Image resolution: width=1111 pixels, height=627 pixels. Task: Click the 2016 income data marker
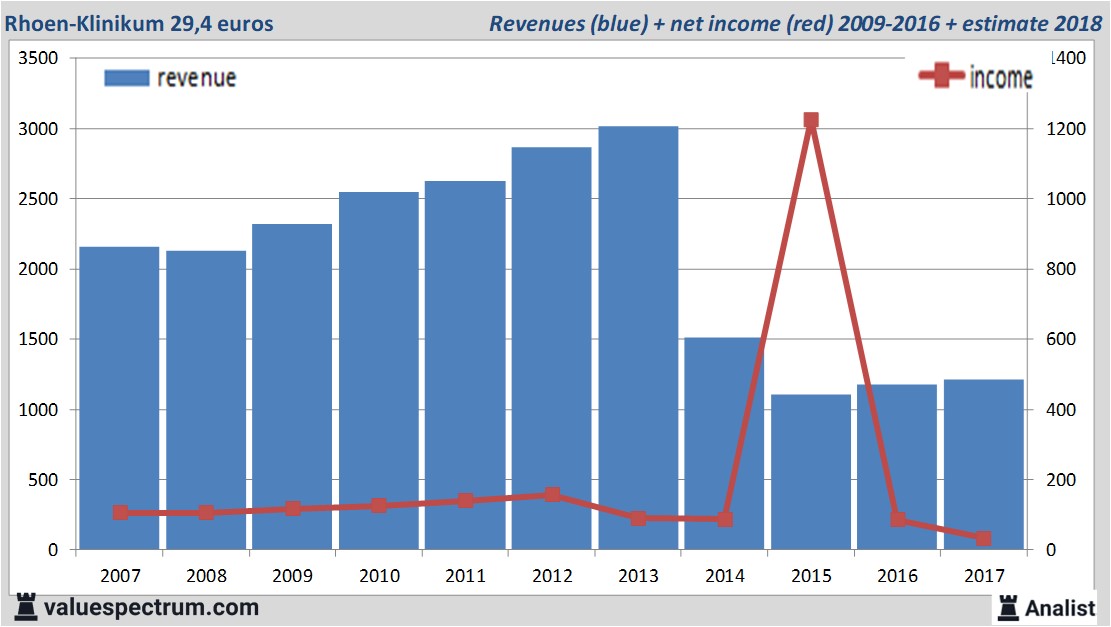pos(898,519)
